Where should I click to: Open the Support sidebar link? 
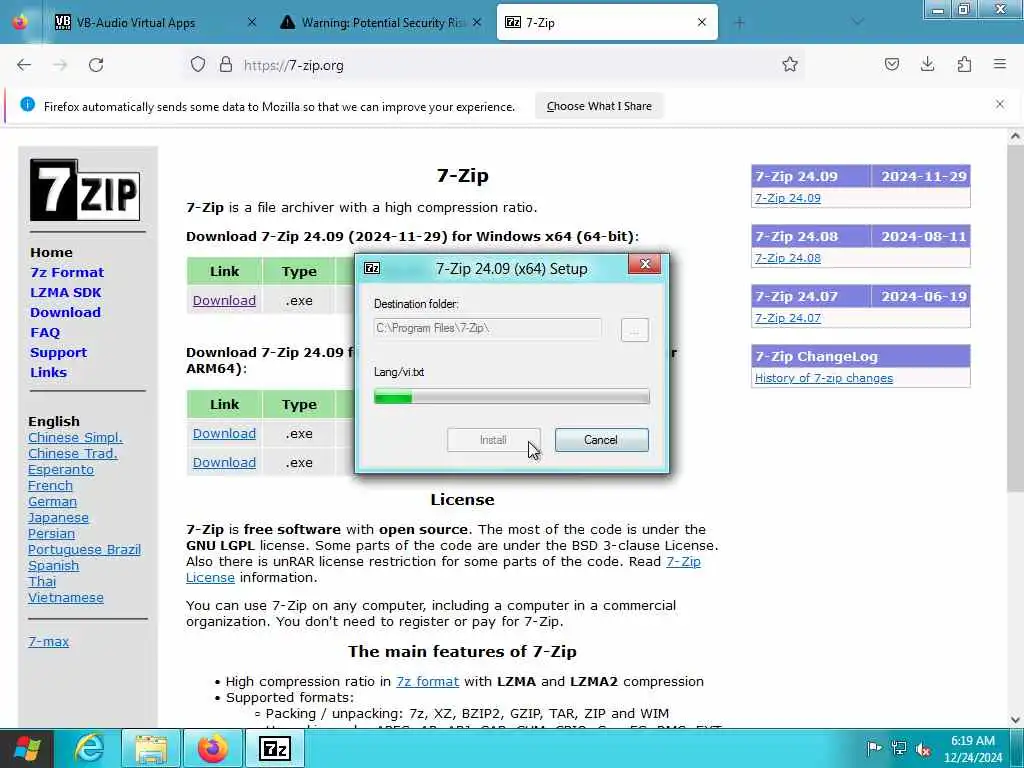58,353
